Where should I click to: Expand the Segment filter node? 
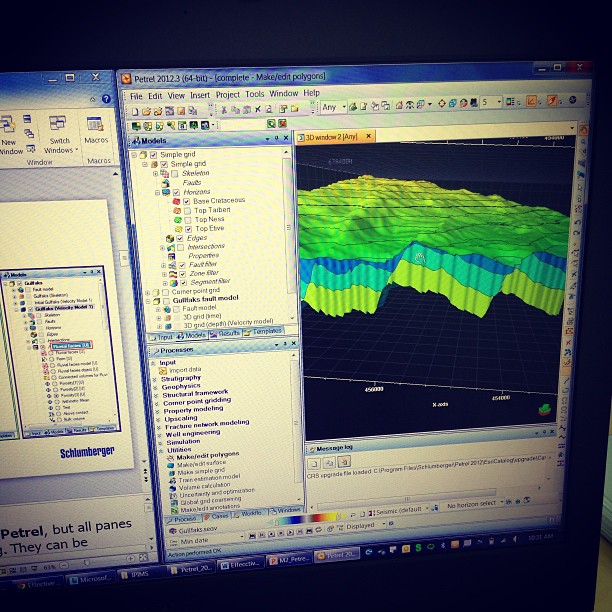pyautogui.click(x=165, y=283)
